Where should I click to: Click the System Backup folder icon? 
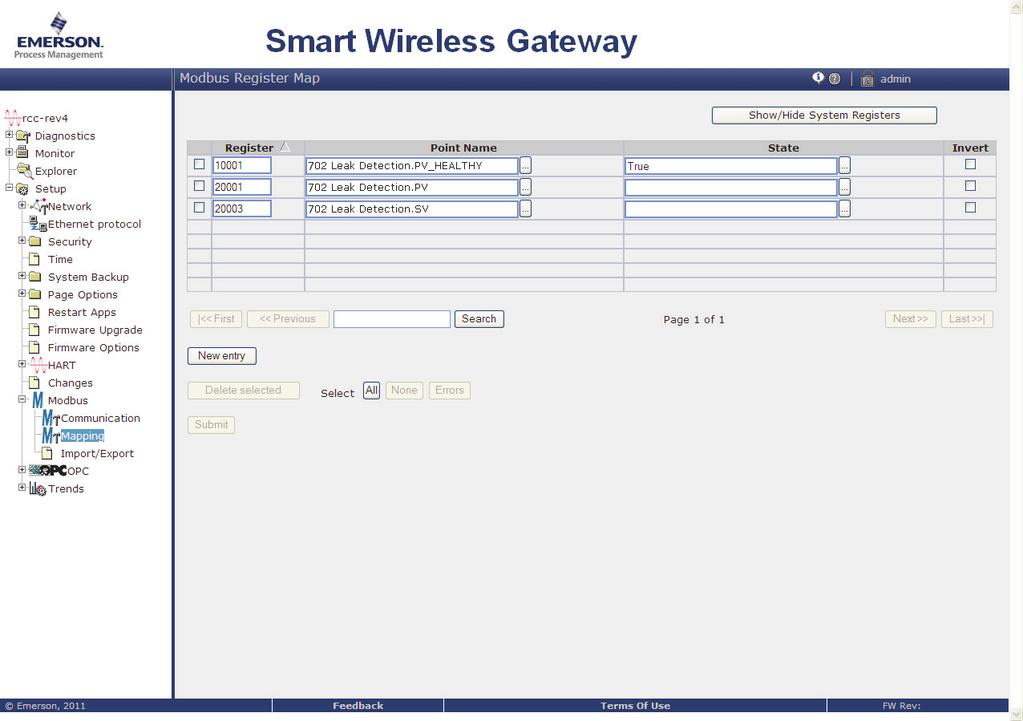coord(35,277)
